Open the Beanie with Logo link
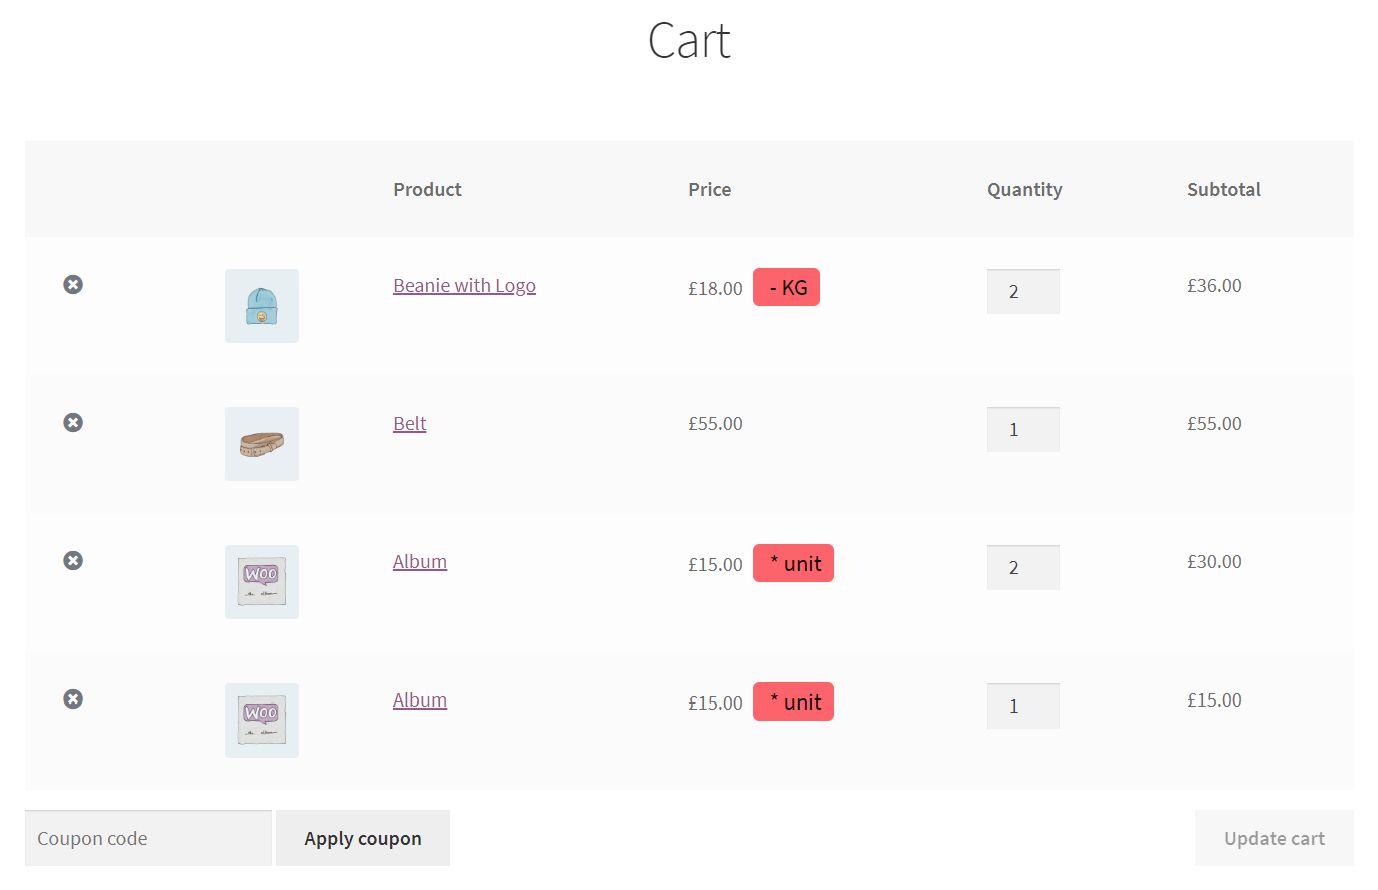The height and width of the screenshot is (890, 1378). (464, 286)
